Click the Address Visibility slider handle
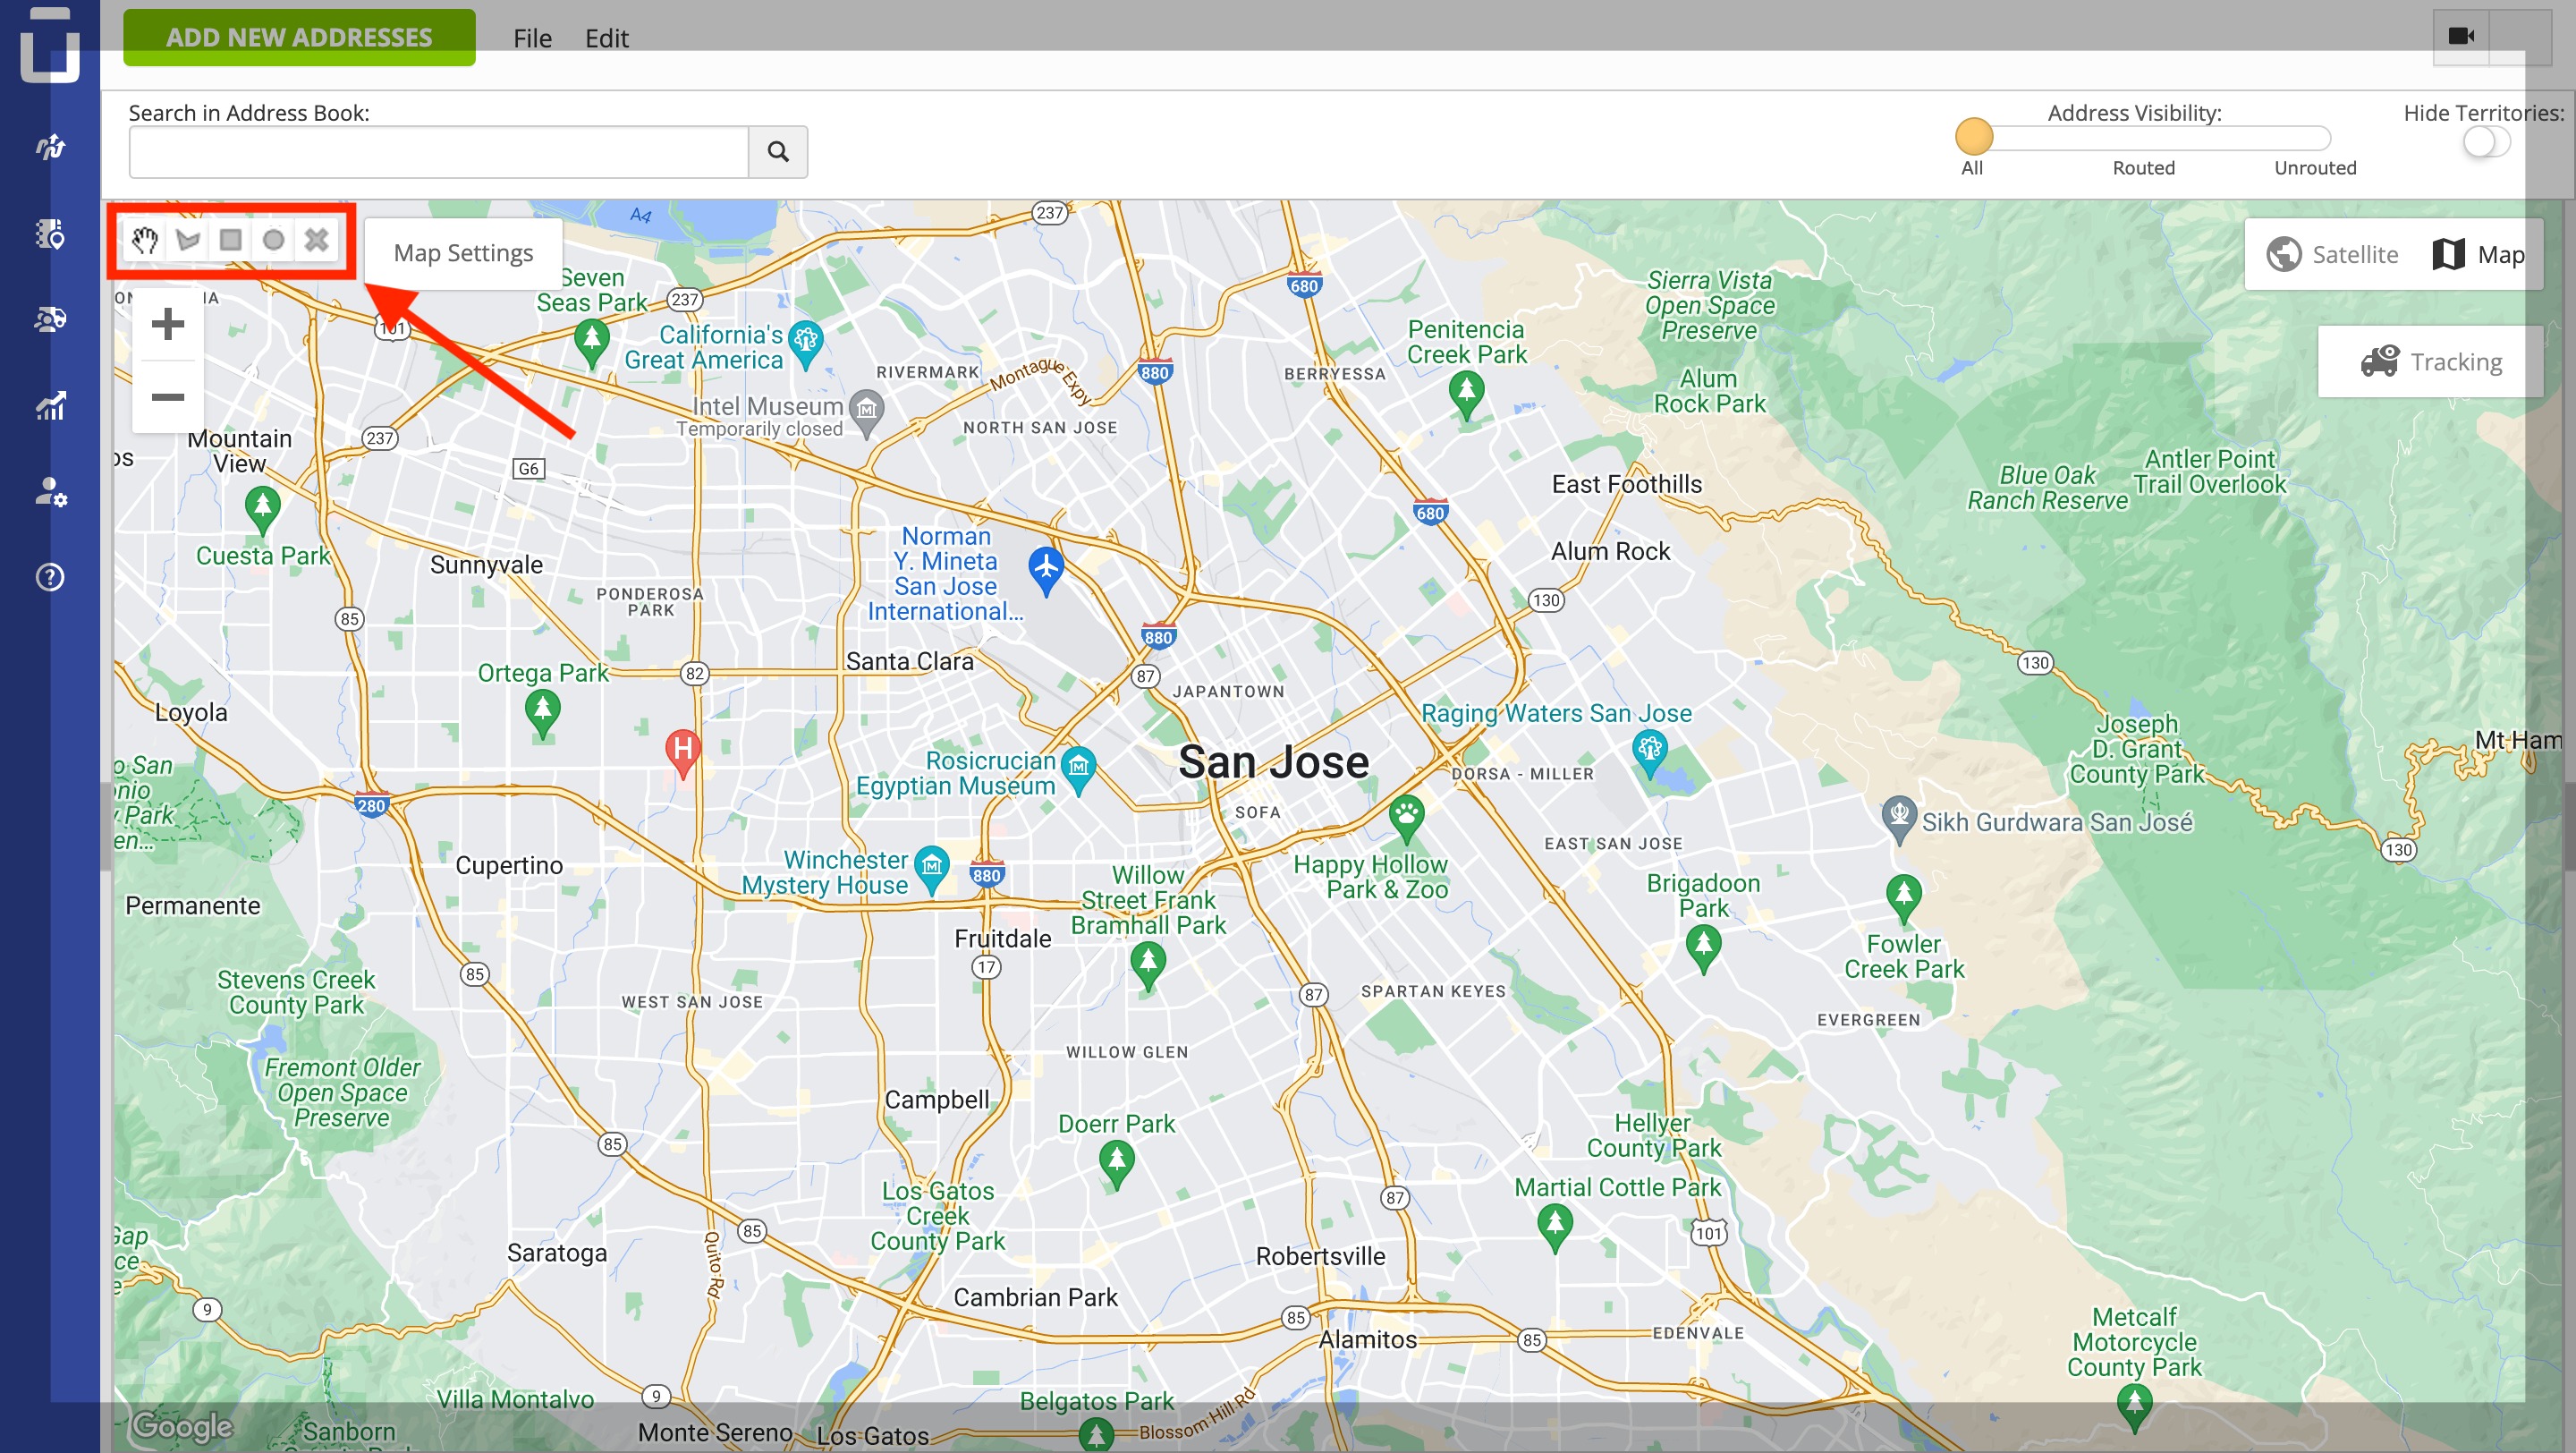2576x1453 pixels. pyautogui.click(x=1974, y=136)
